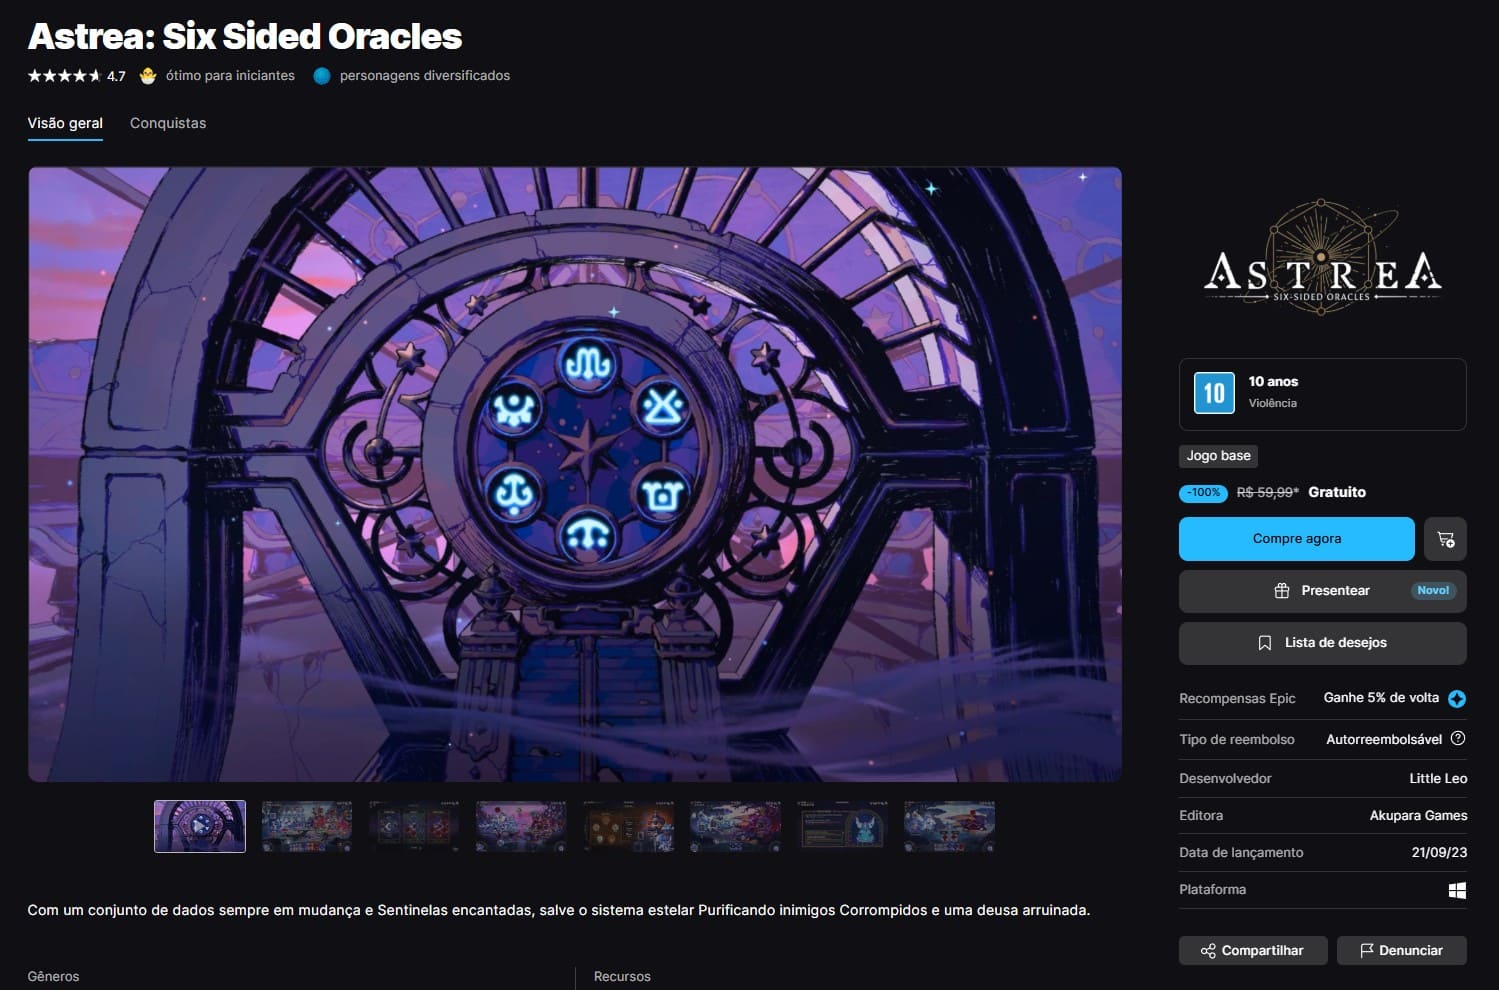Select the last screenshot thumbnail

[x=949, y=827]
